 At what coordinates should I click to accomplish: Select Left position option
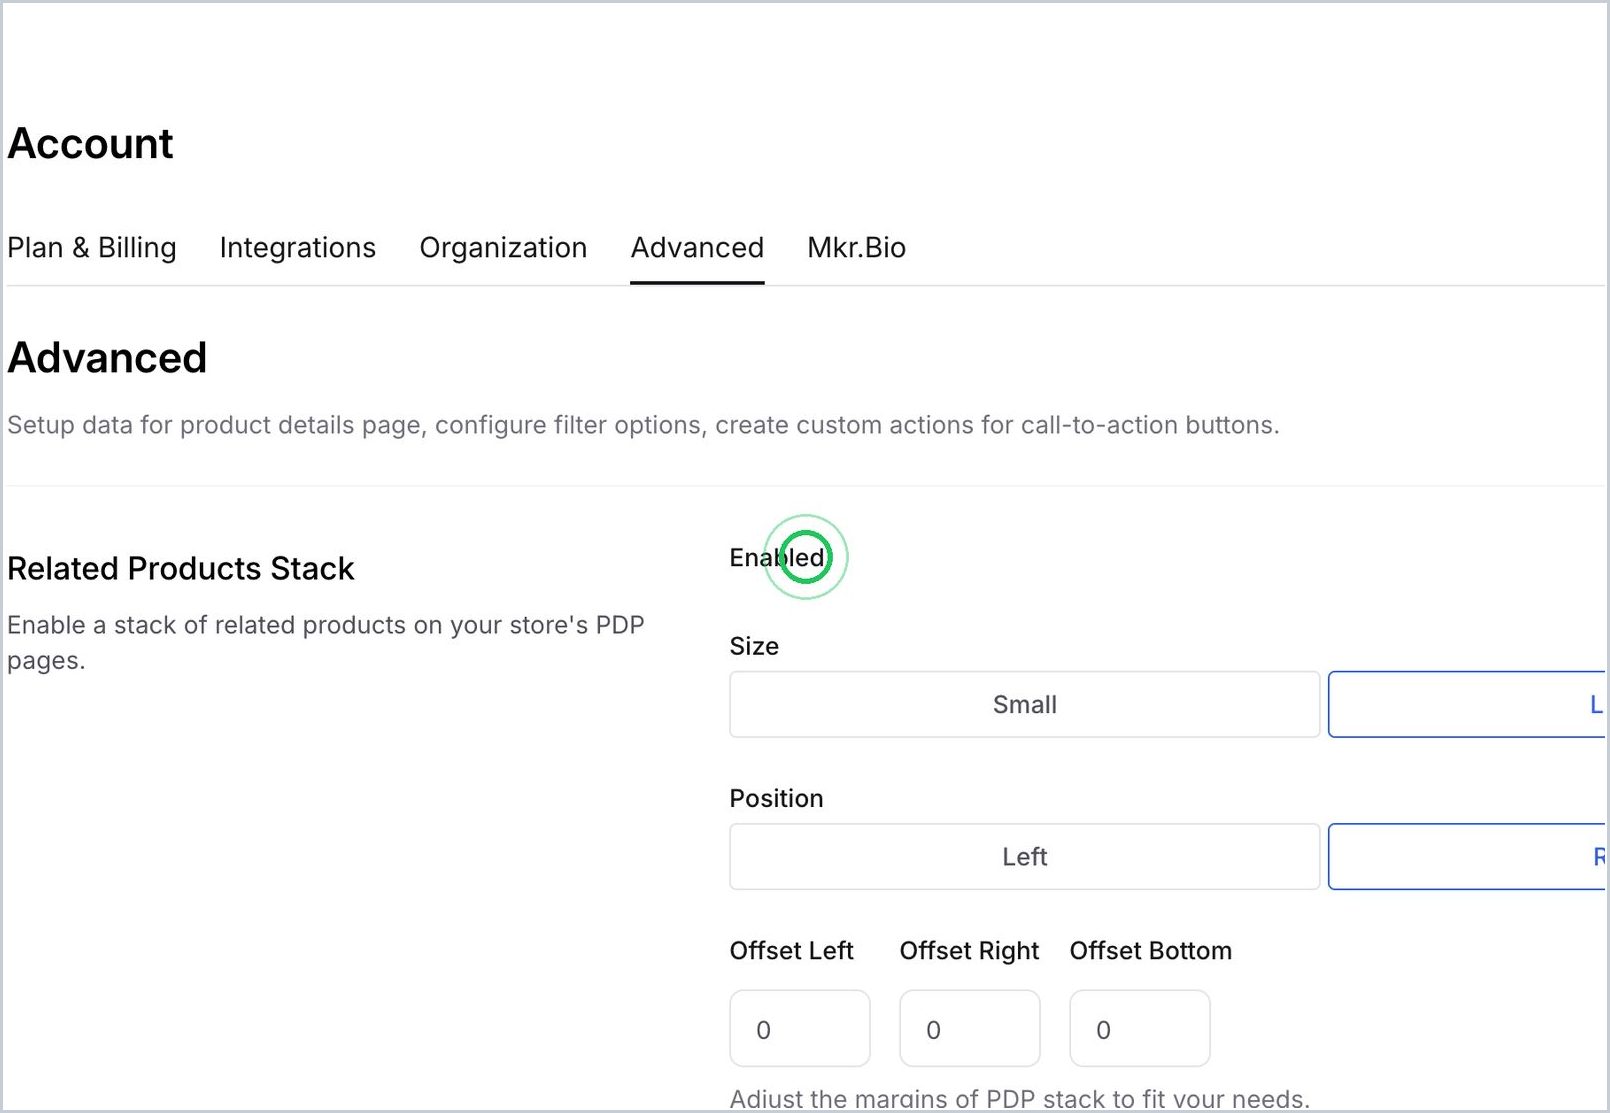1025,856
